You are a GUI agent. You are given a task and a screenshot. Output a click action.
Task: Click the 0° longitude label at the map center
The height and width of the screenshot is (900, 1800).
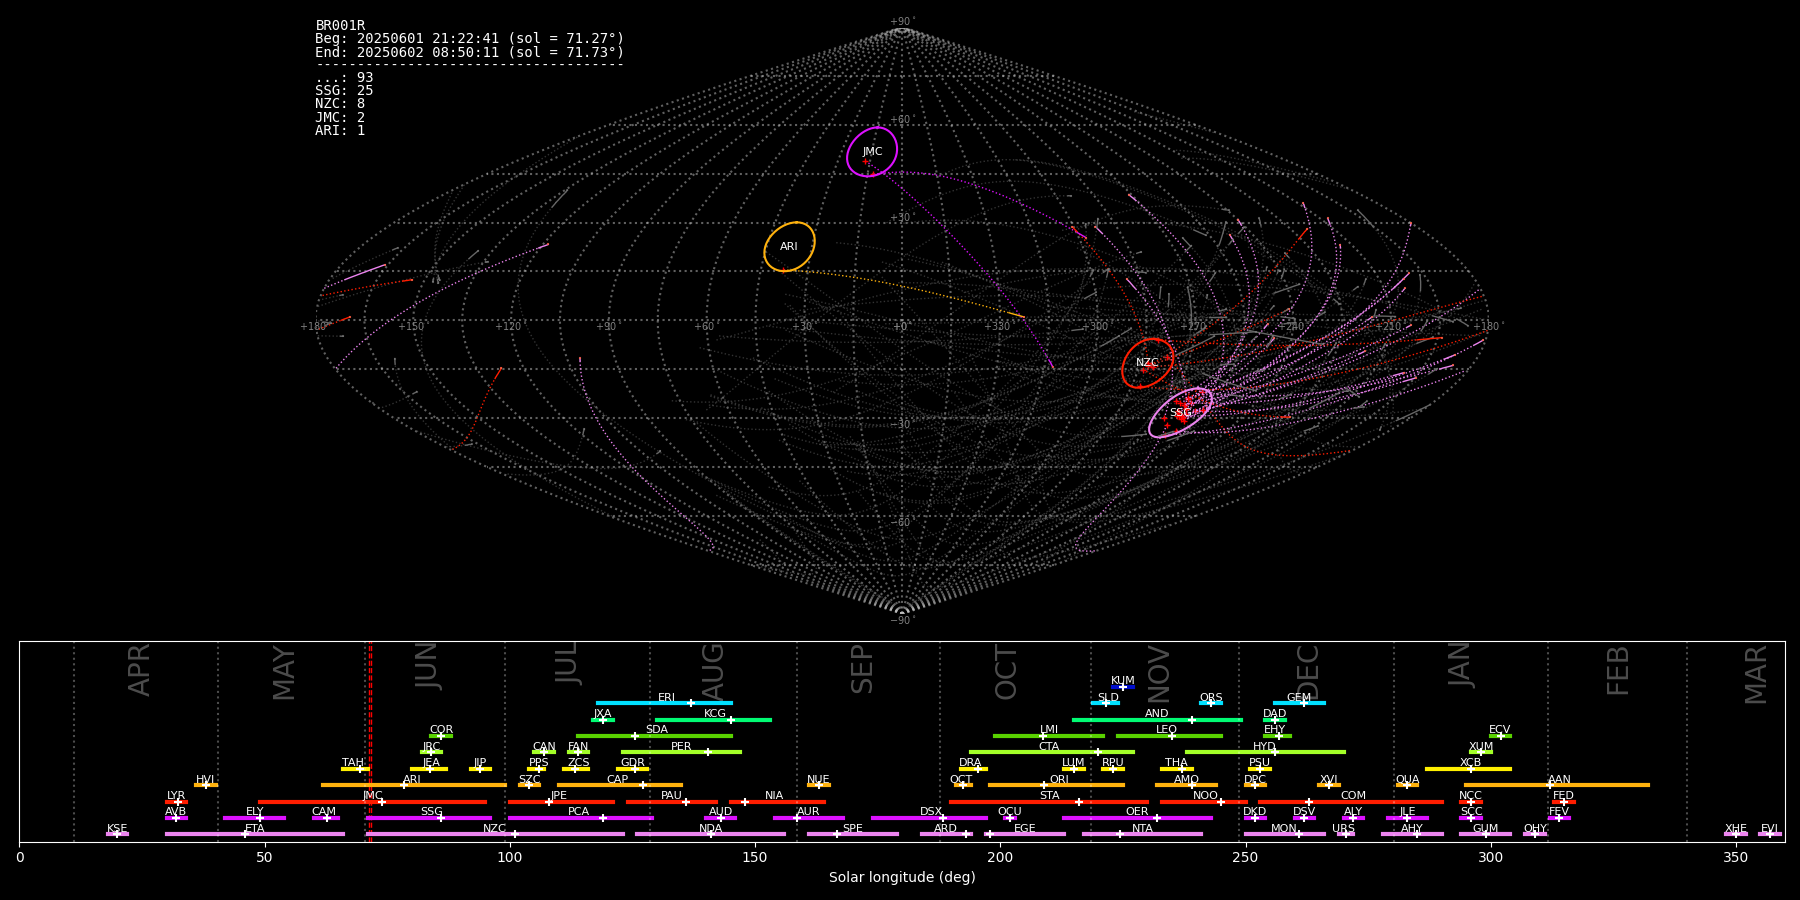click(x=901, y=327)
